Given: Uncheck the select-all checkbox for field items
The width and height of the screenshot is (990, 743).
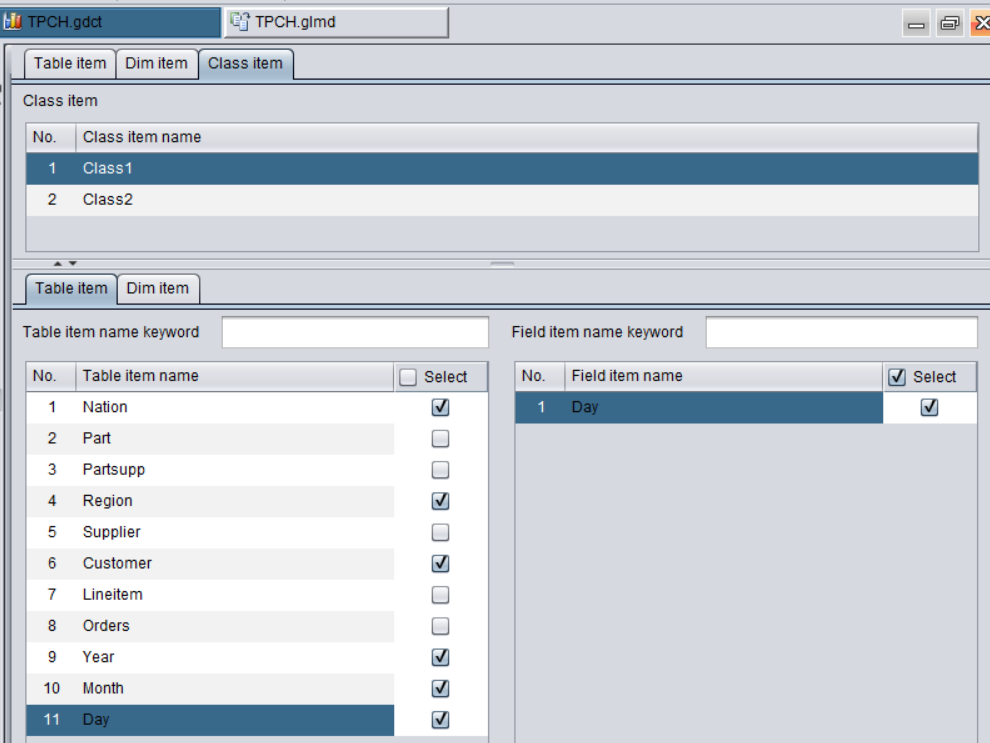Looking at the screenshot, I should (x=897, y=377).
